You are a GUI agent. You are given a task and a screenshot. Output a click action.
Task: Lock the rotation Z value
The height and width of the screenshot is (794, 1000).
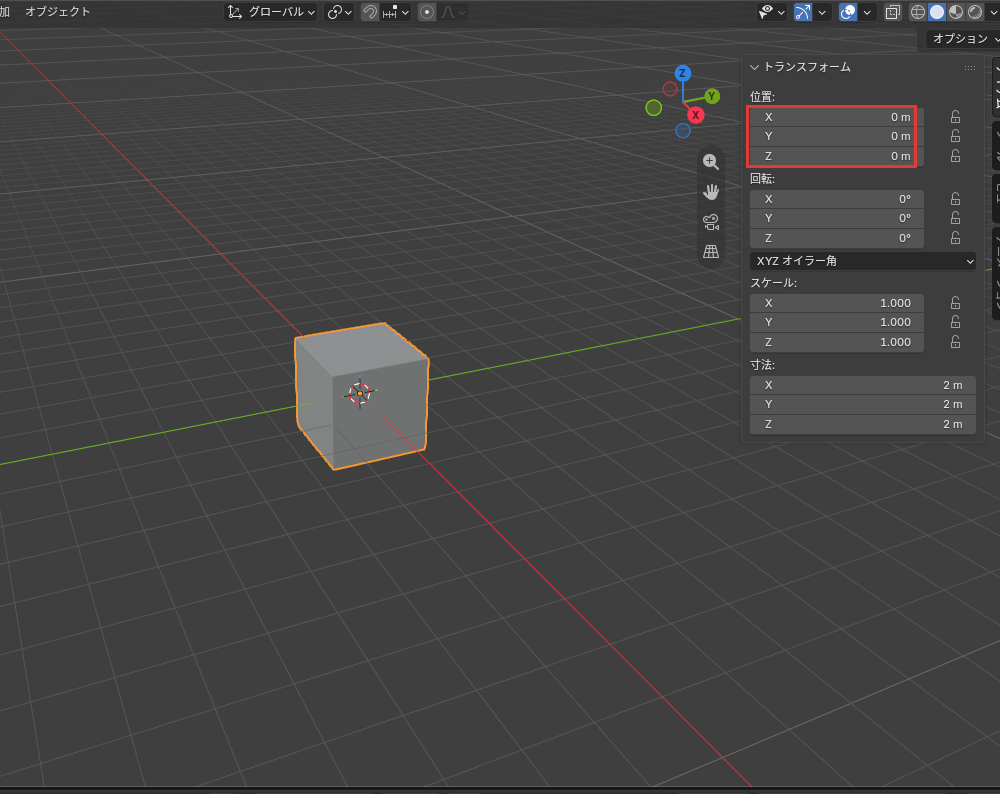(955, 238)
